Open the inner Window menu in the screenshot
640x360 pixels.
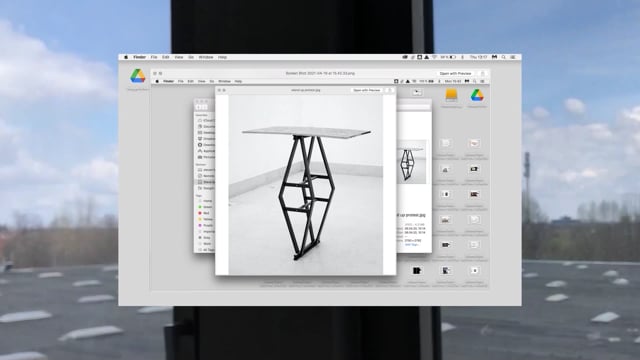224,81
